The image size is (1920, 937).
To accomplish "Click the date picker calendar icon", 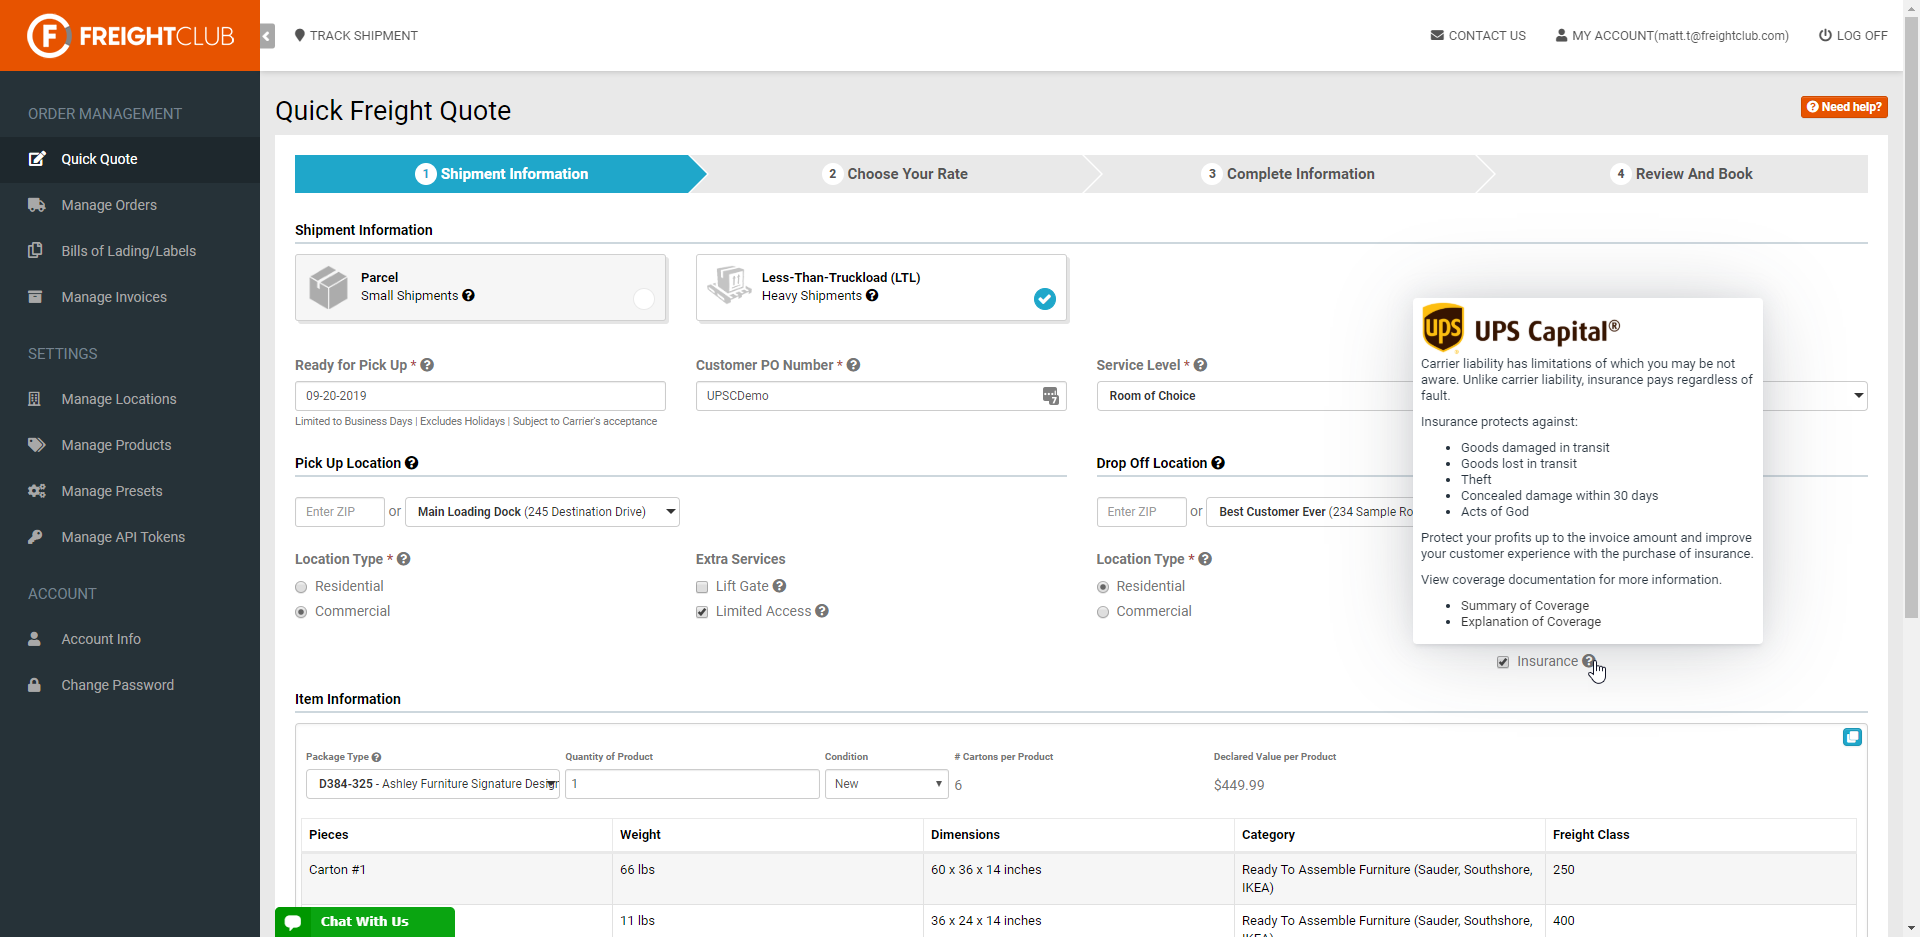I will (x=1050, y=396).
